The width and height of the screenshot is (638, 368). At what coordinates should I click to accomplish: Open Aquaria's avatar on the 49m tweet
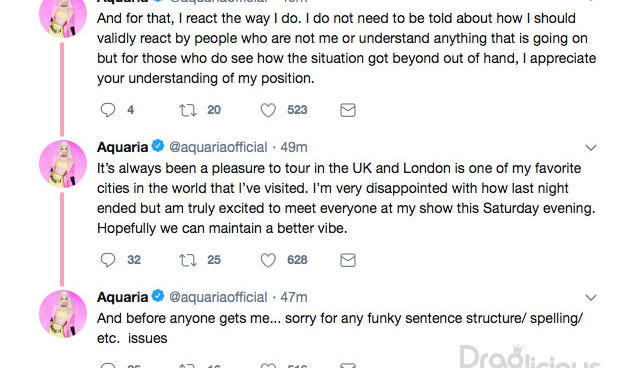[63, 164]
